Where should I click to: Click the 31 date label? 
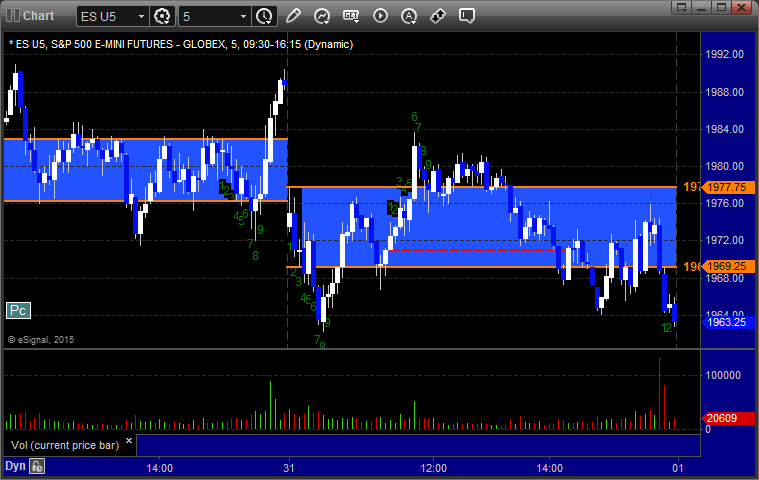tap(289, 468)
